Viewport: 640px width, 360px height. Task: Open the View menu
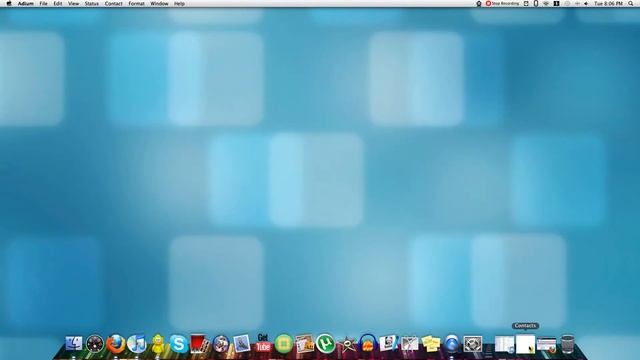73,4
